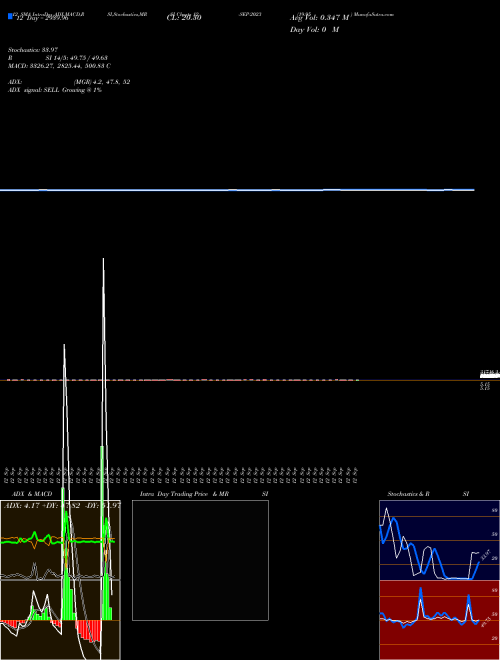Click the 'CL: 20.30' closing price label
The width and height of the screenshot is (500, 660).
click(184, 18)
